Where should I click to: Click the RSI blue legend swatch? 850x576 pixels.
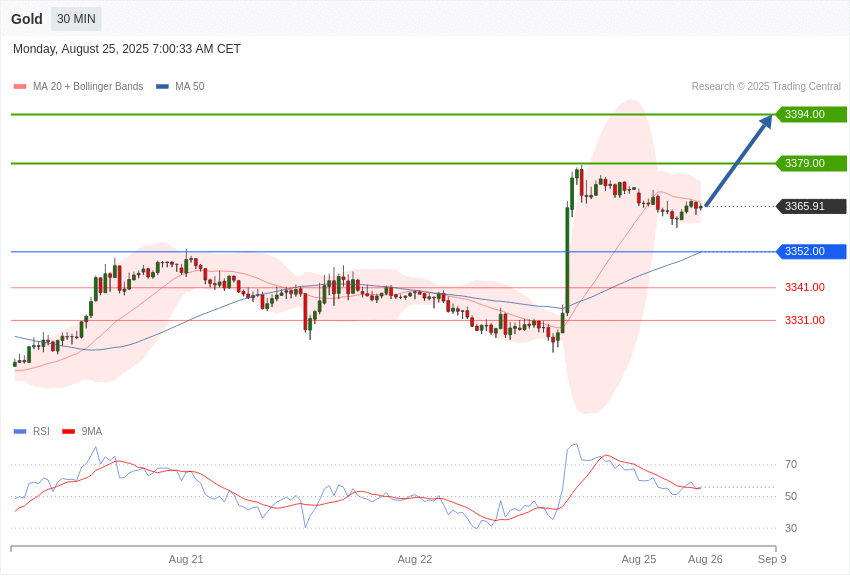(20, 431)
